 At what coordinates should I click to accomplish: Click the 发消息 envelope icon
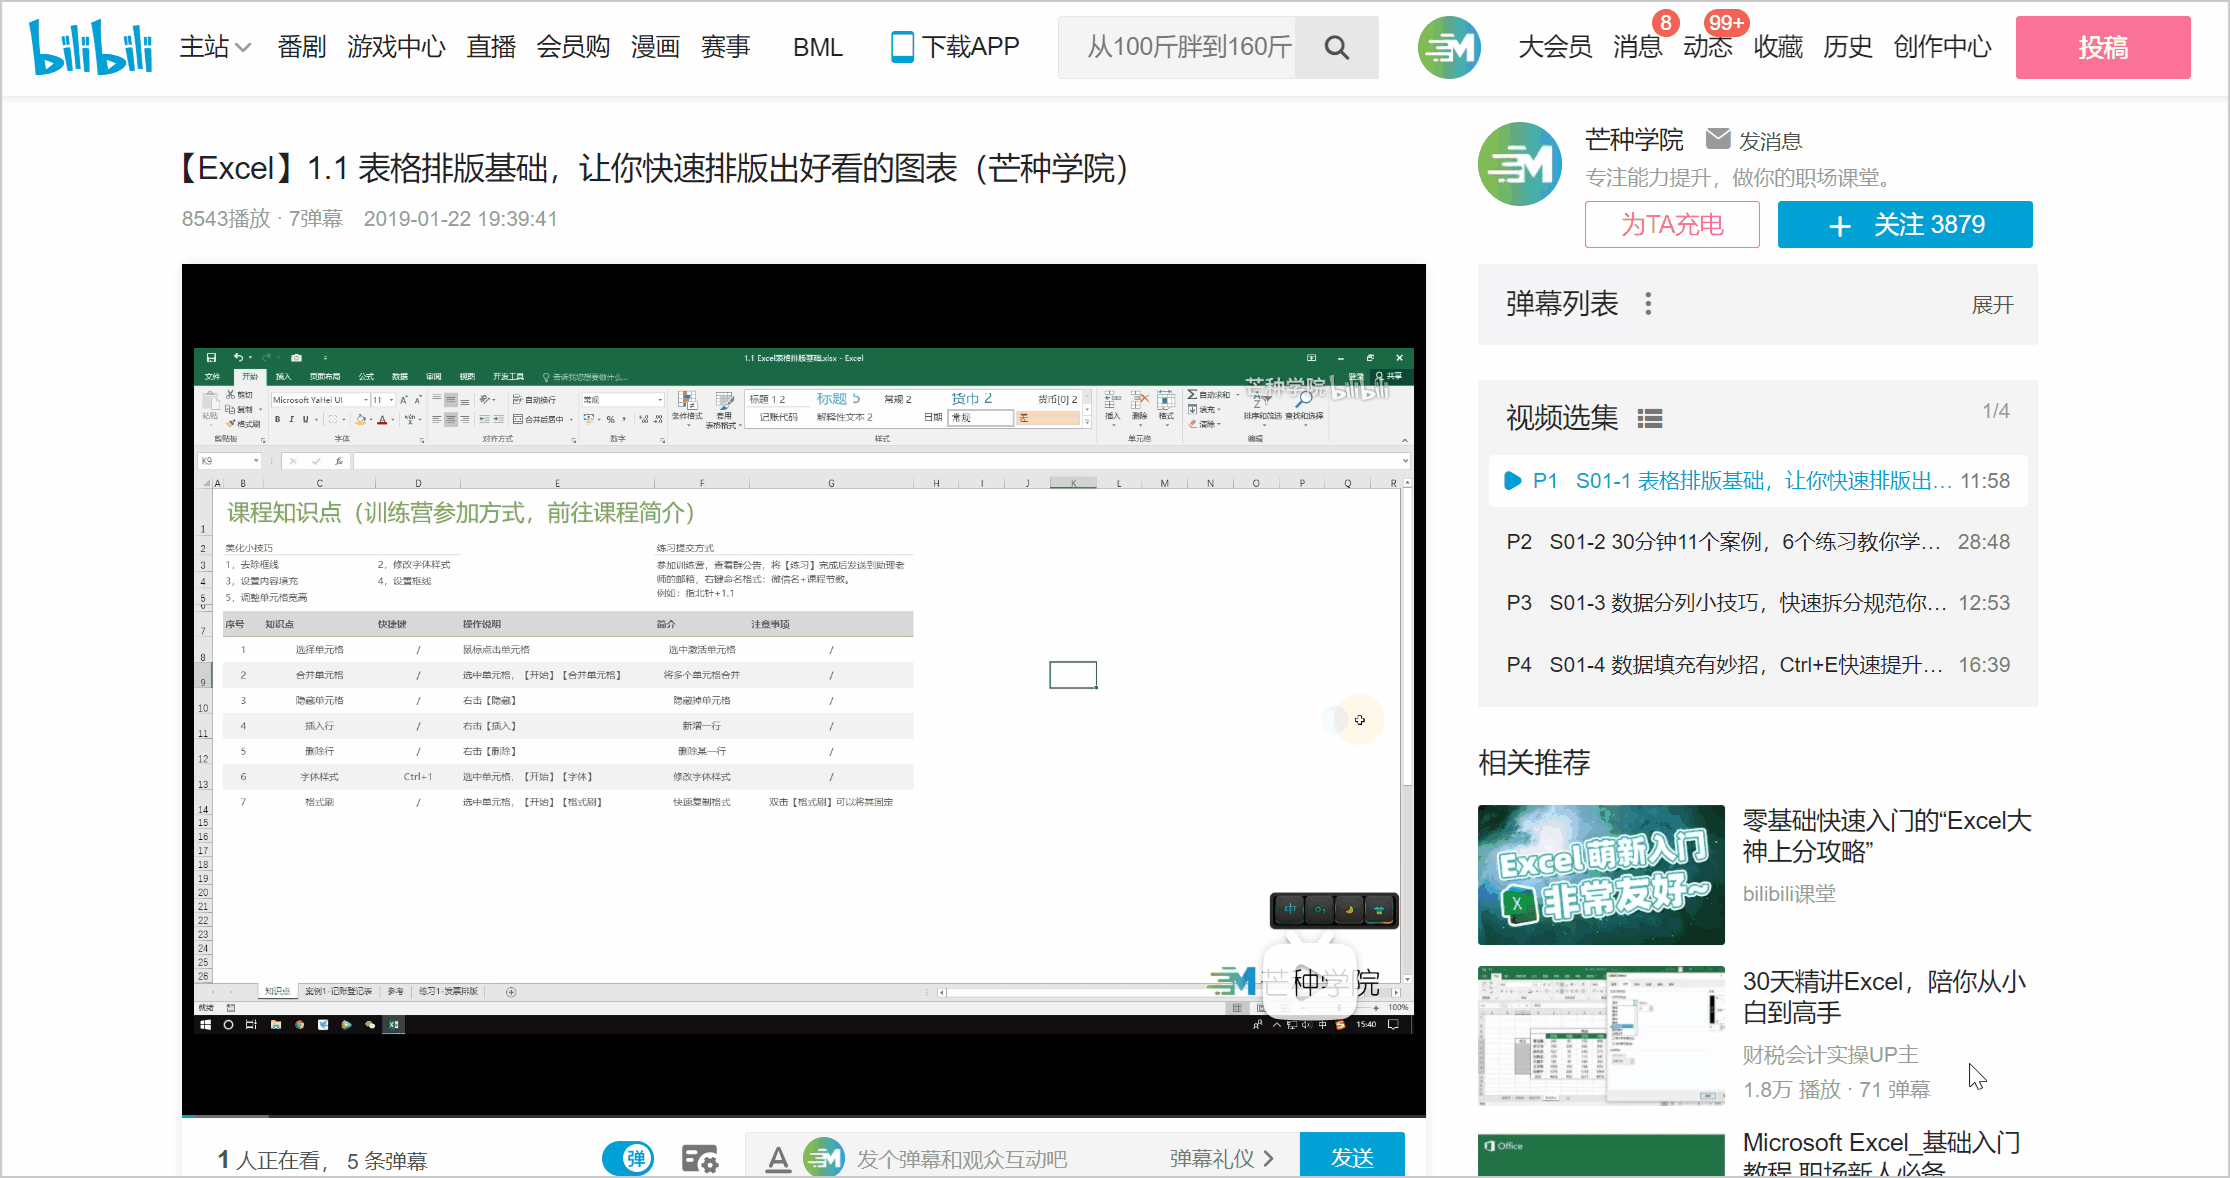(x=1718, y=139)
